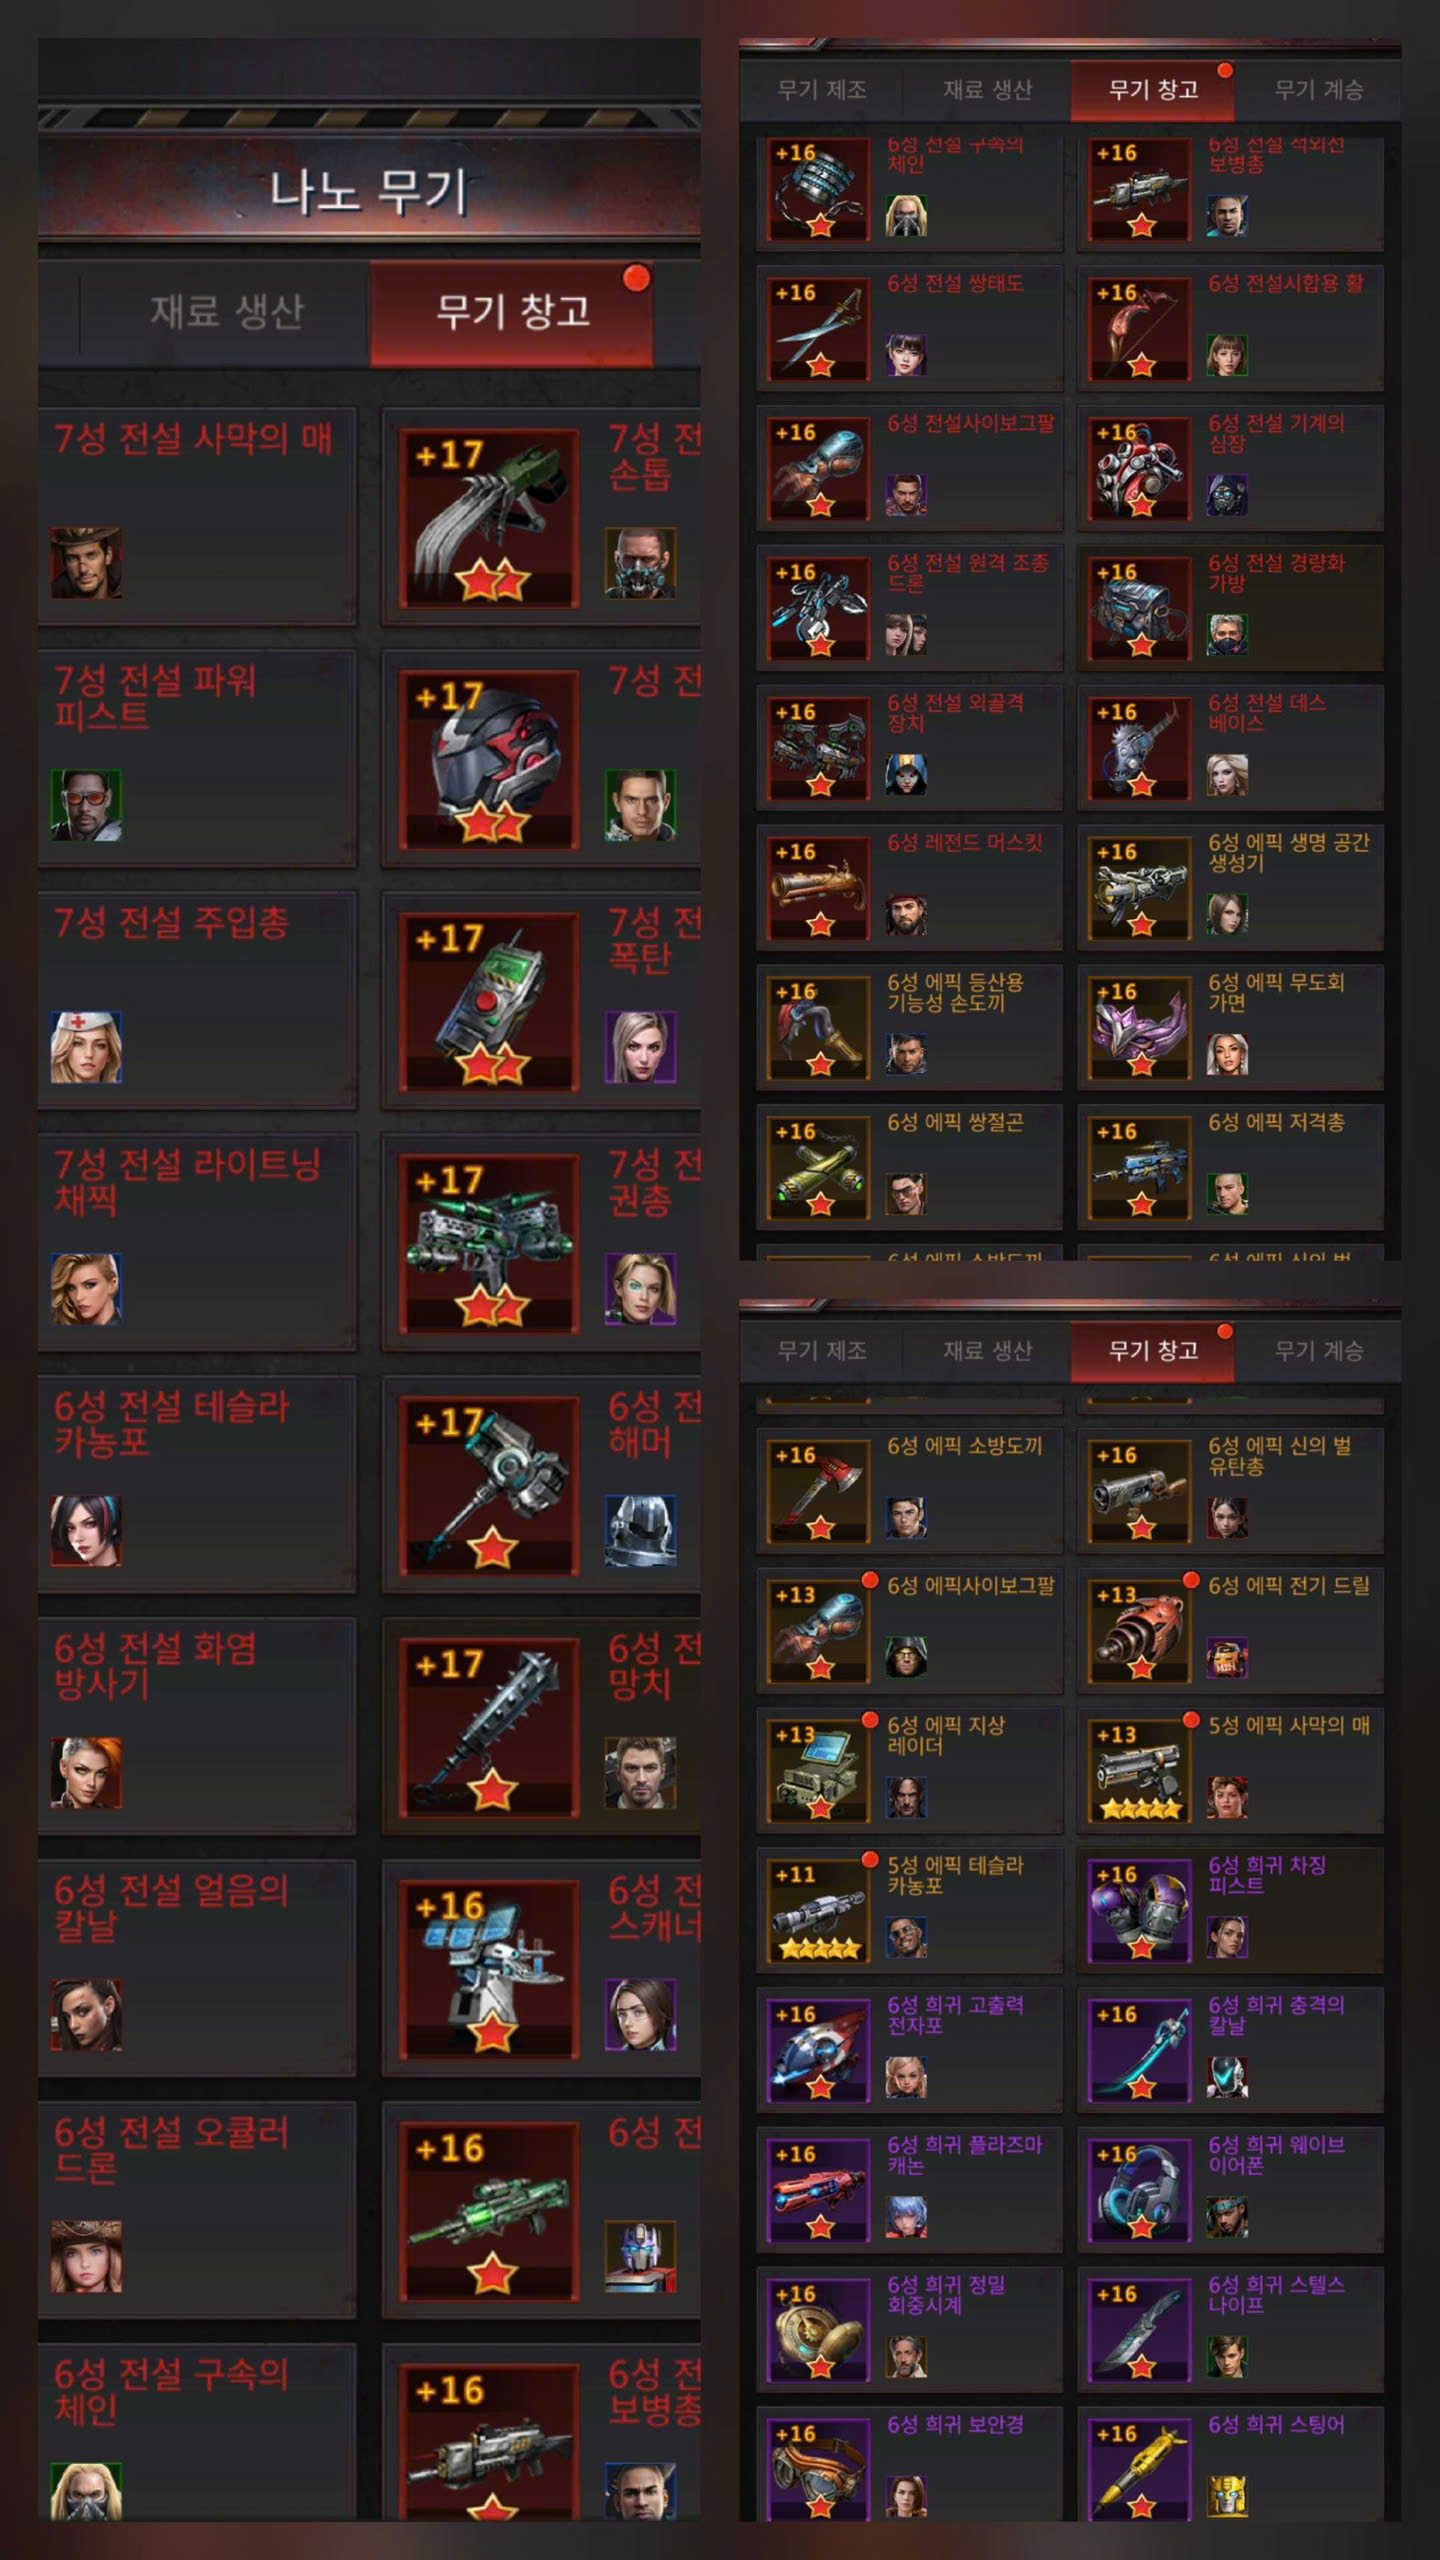1440x2560 pixels.
Task: Select the +17 claw weapon icon 손톱
Action: click(x=489, y=518)
